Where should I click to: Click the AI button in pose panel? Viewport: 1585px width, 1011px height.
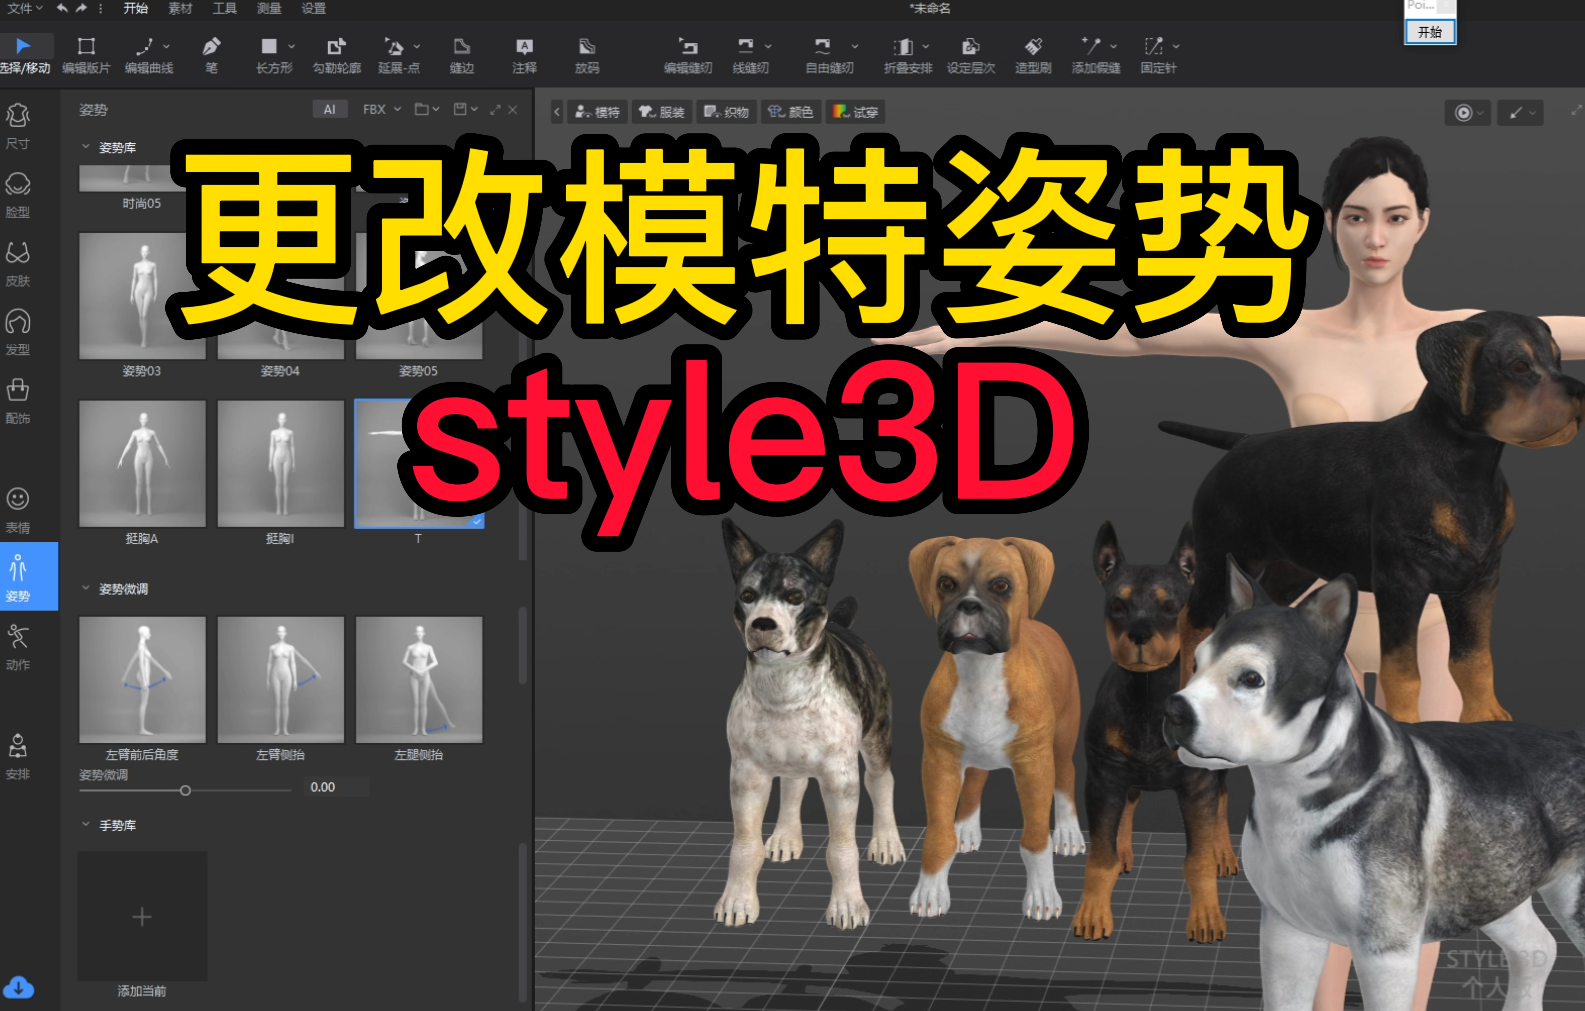[329, 109]
